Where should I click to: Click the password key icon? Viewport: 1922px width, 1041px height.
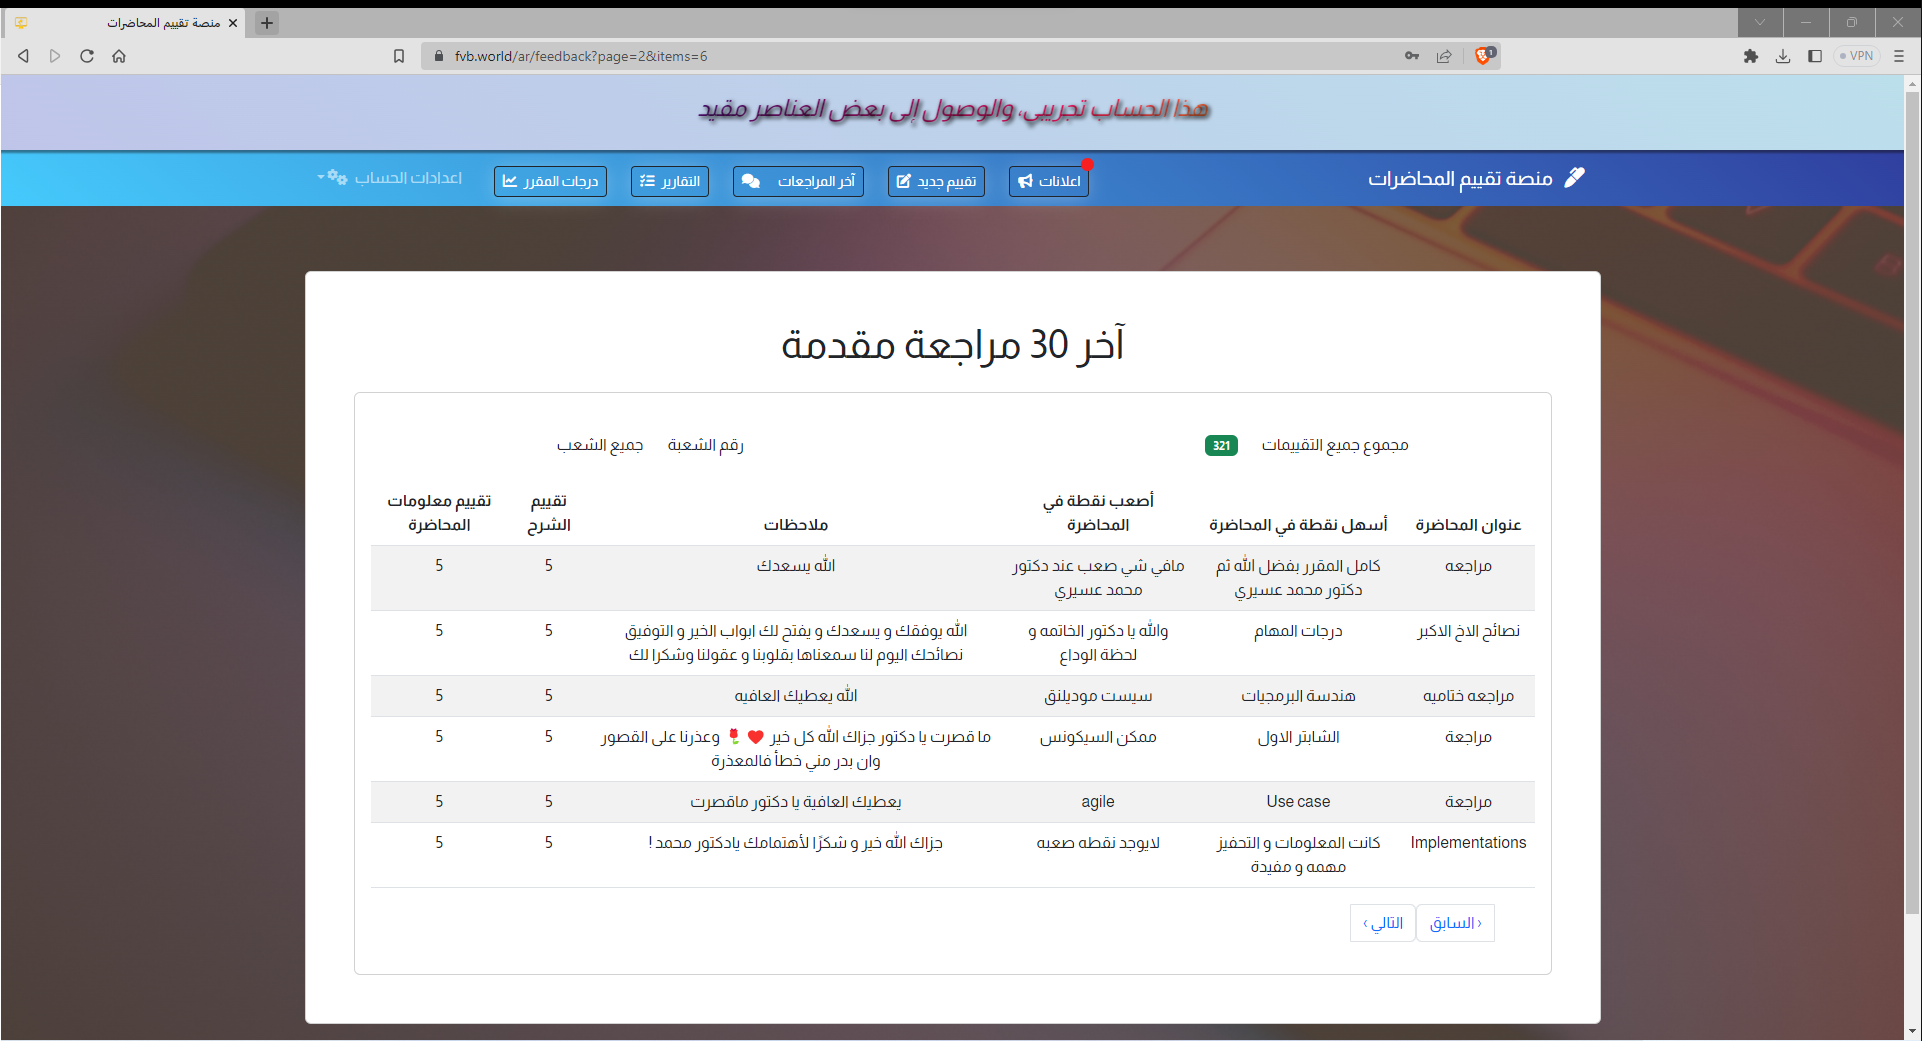click(x=1412, y=56)
